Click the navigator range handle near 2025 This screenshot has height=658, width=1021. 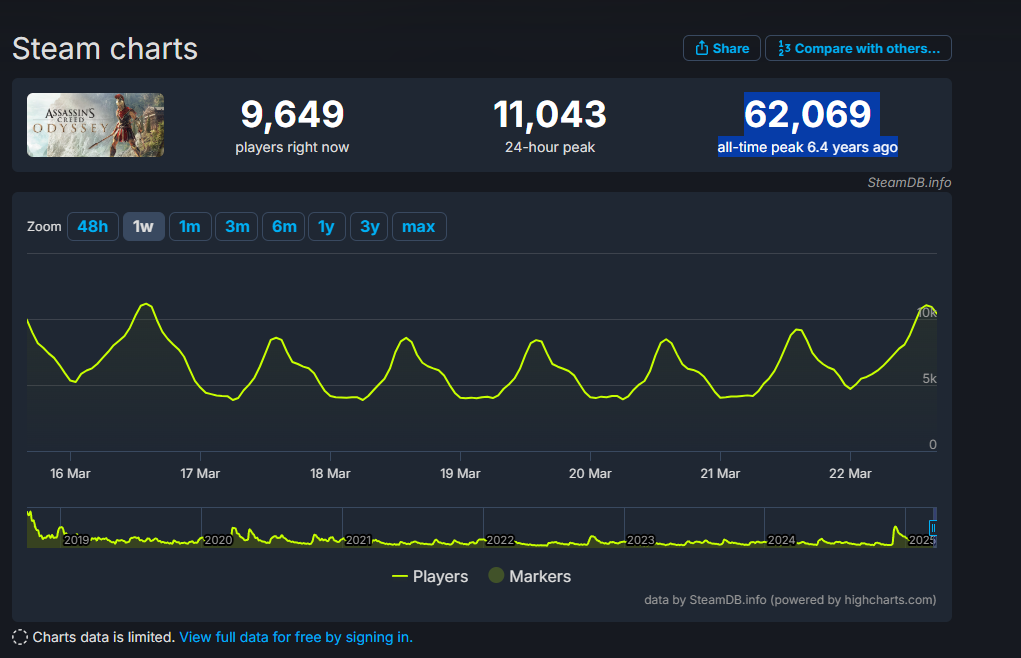[932, 528]
